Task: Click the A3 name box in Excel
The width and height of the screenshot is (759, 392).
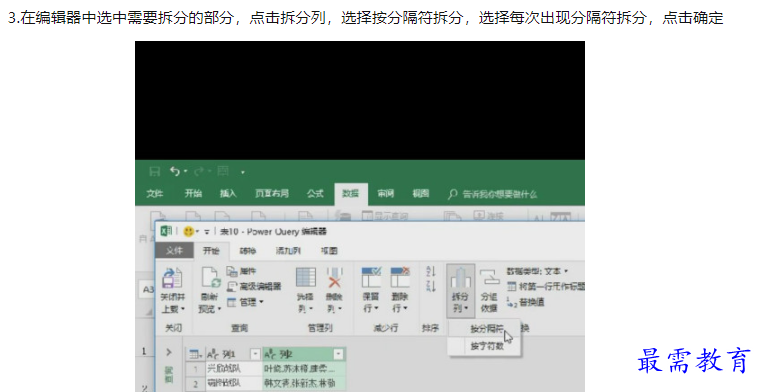Action: [147, 289]
